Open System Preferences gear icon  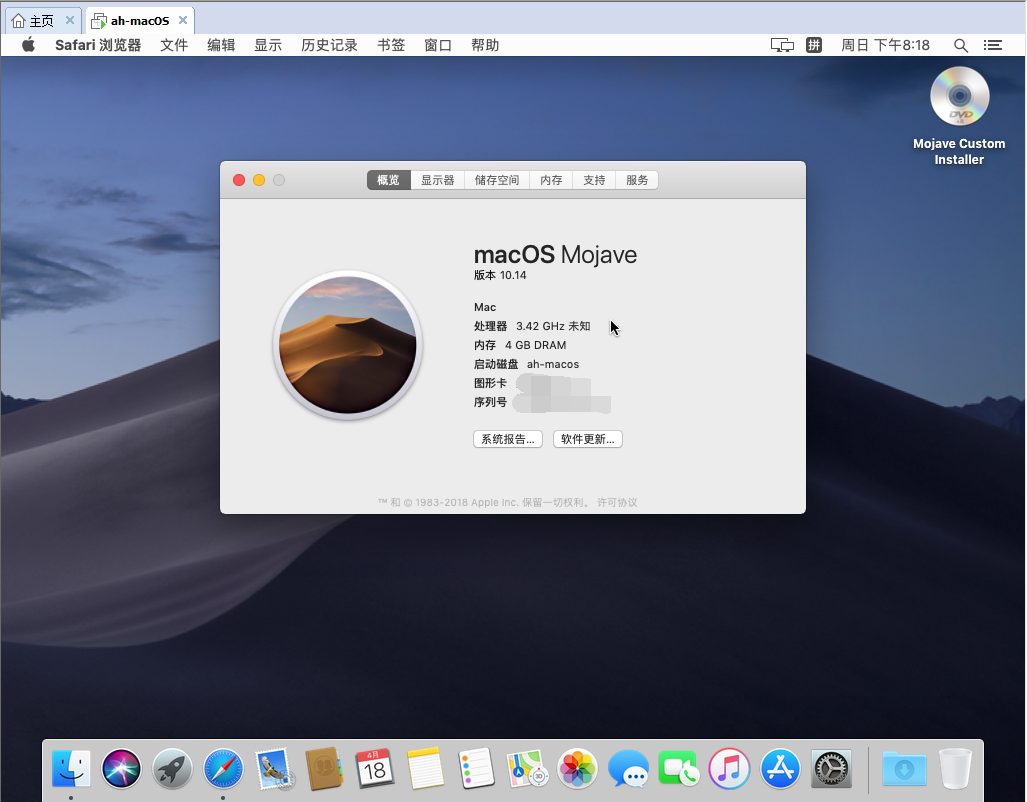831,768
